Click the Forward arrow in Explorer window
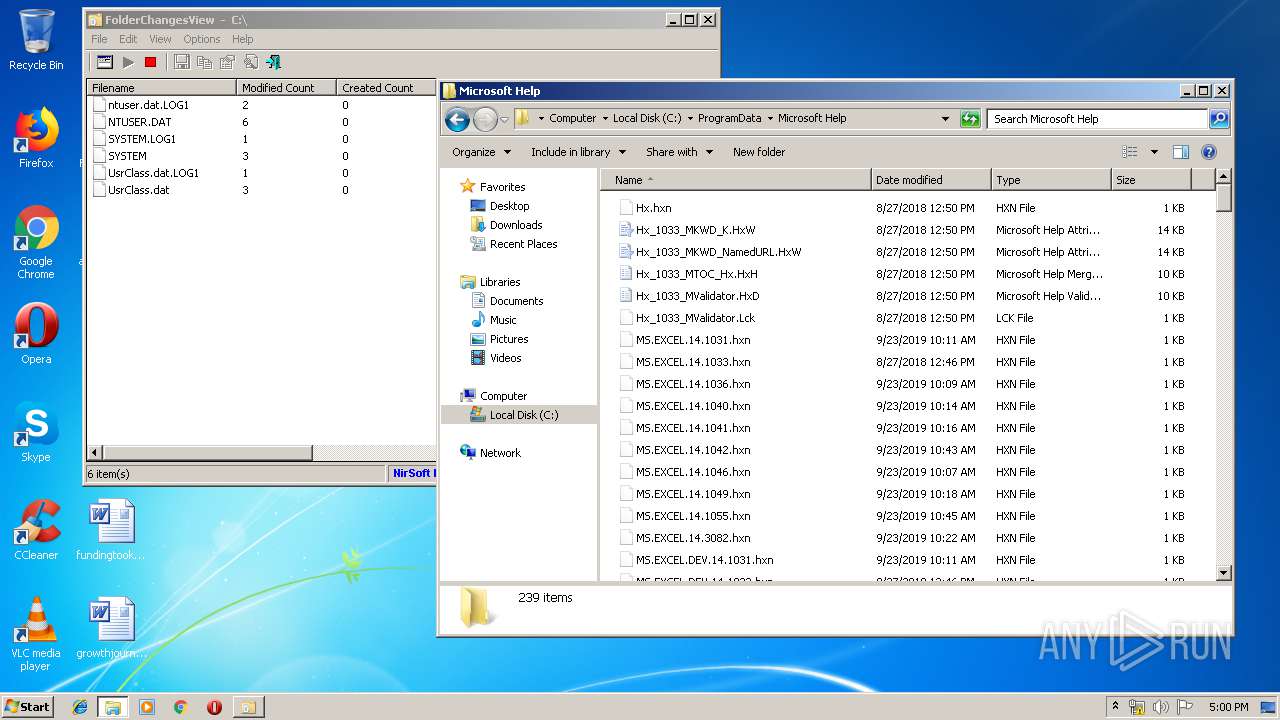This screenshot has height=720, width=1280. click(485, 119)
